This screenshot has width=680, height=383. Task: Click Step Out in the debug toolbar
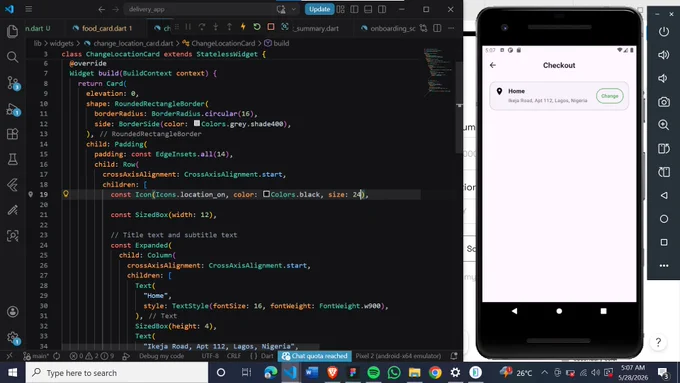229,27
